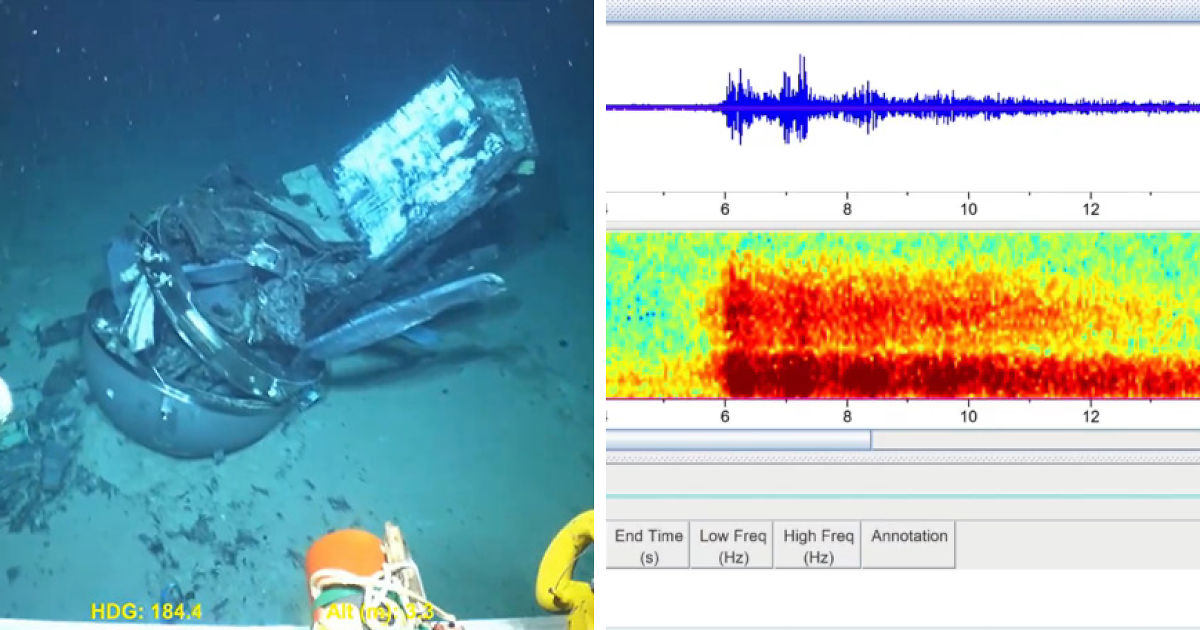Click the "6" label on the waveform time axis
The image size is (1200, 630).
point(724,210)
